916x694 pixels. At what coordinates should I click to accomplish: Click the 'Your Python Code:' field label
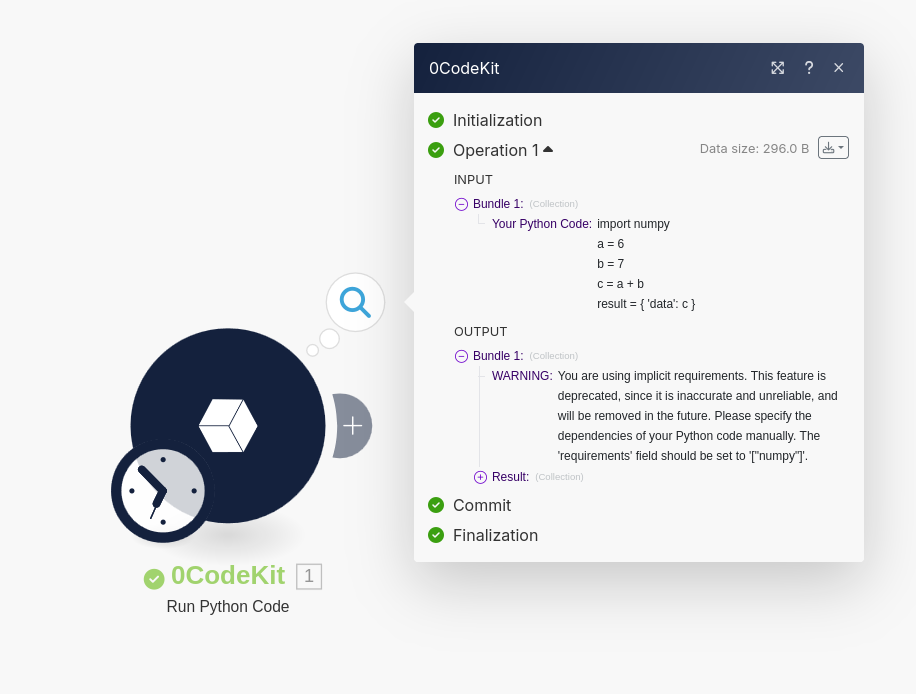542,224
